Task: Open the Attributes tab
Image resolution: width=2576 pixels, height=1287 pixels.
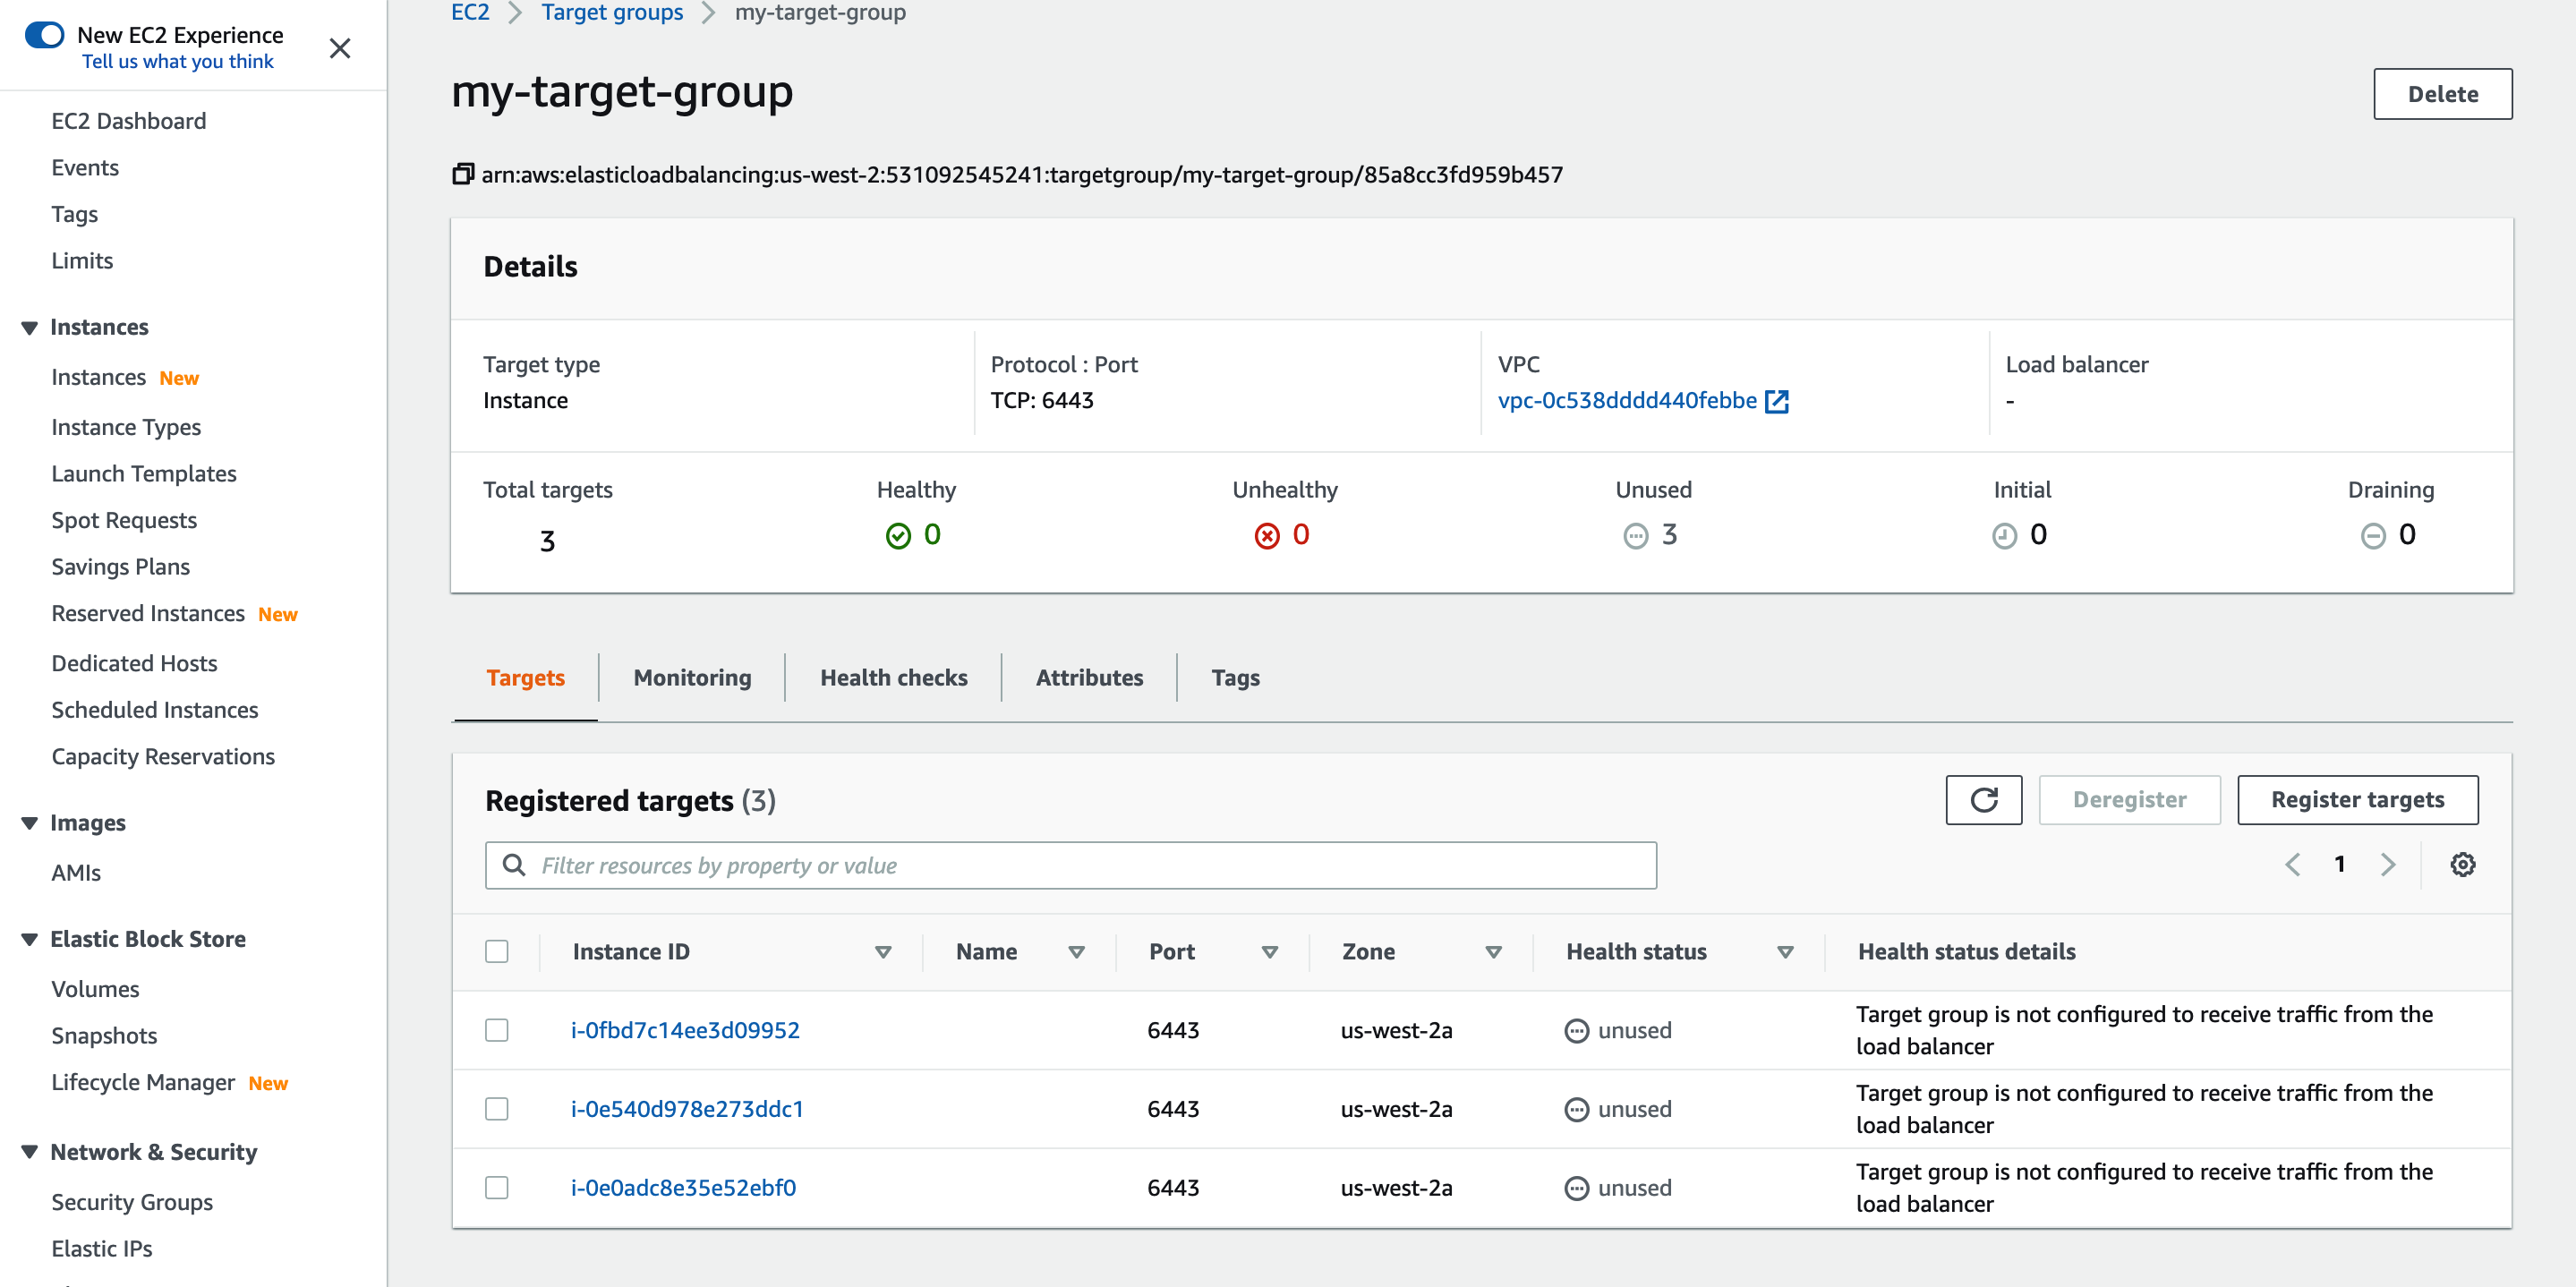Action: tap(1089, 678)
